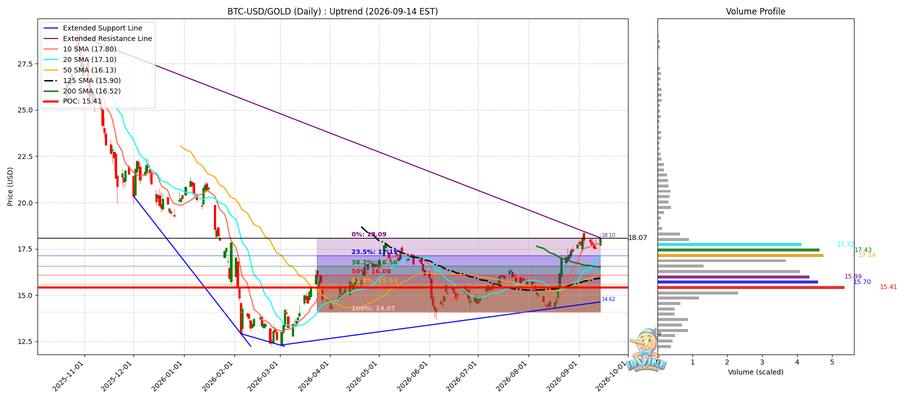Click the green 17.43 volume level label
This screenshot has height=400, width=900.
(863, 250)
